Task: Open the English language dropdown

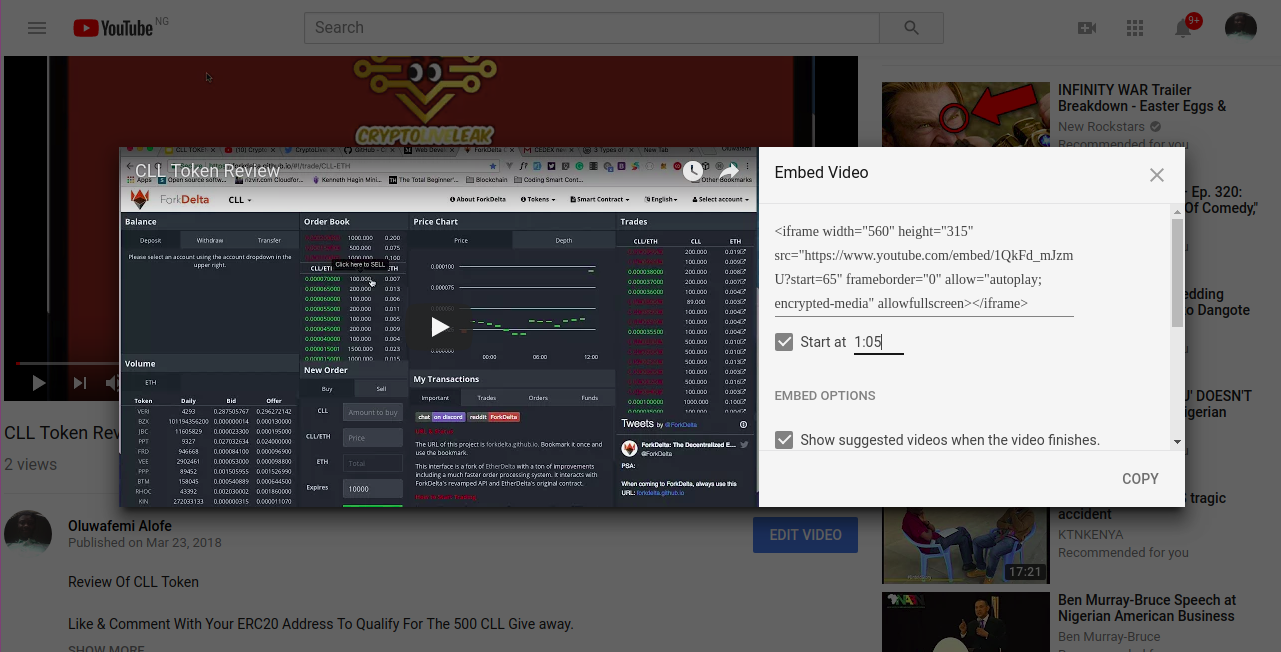Action: point(662,200)
